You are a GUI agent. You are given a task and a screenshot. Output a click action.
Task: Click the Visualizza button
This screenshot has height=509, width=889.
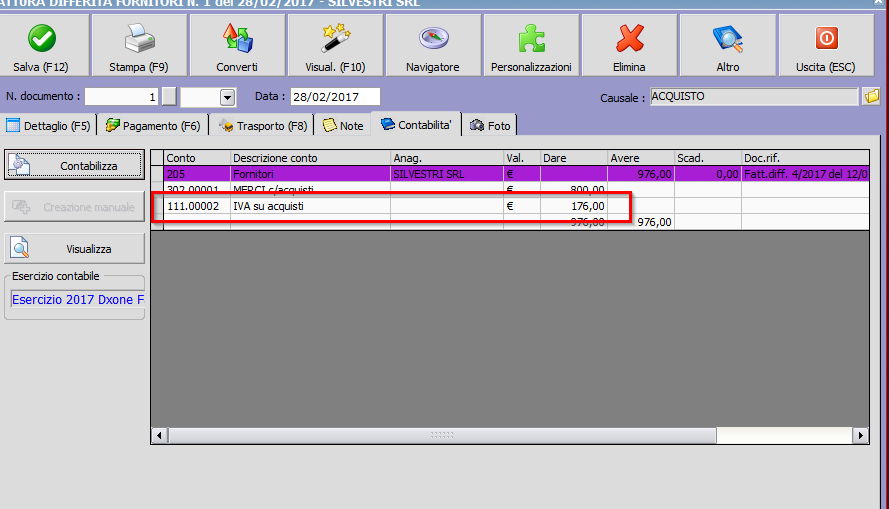(74, 249)
